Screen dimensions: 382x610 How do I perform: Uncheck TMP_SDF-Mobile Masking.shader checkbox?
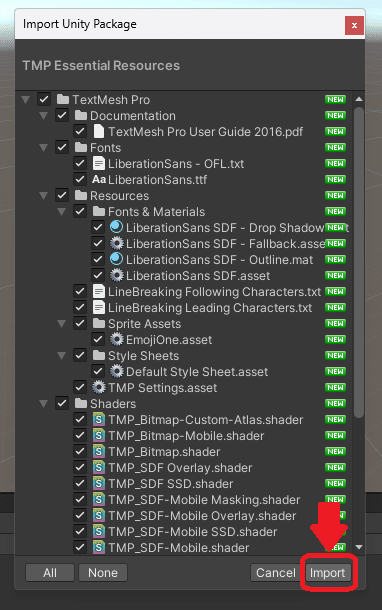tap(80, 499)
